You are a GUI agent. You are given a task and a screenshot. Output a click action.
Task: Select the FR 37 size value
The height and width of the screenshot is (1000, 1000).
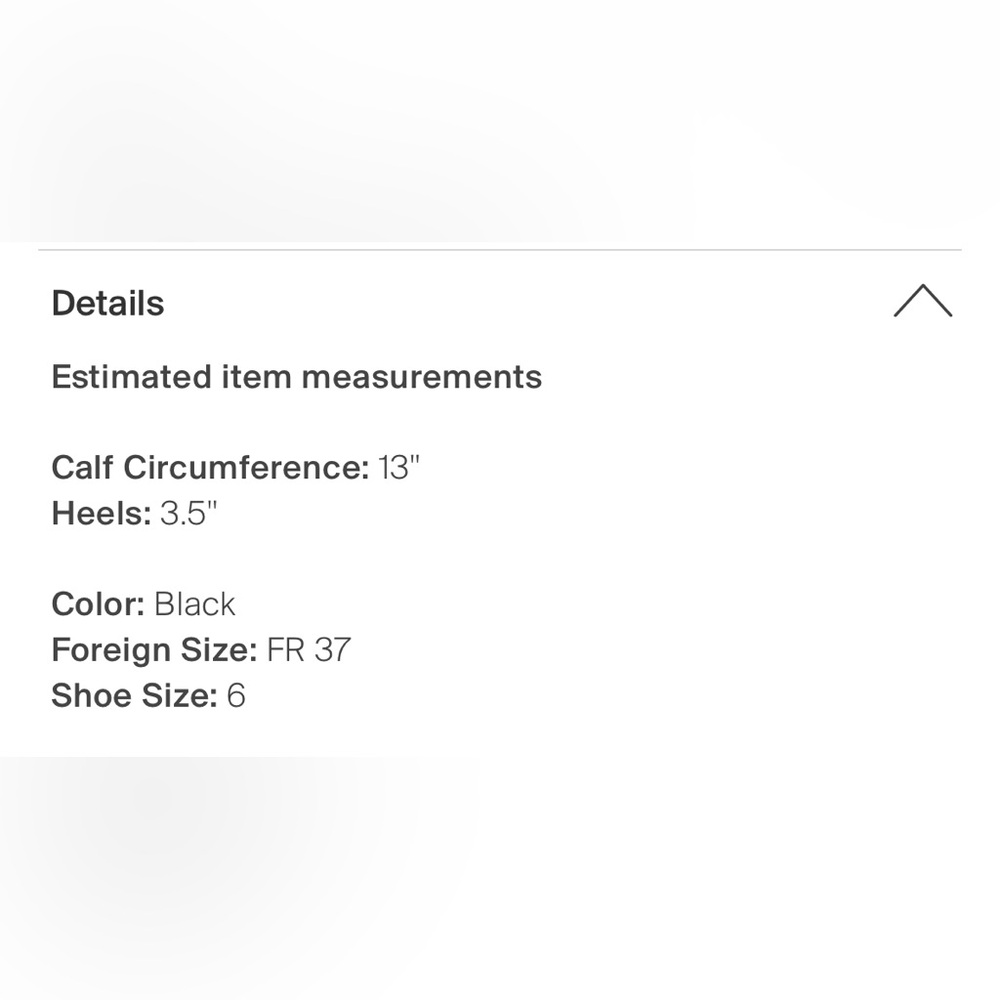(x=309, y=650)
